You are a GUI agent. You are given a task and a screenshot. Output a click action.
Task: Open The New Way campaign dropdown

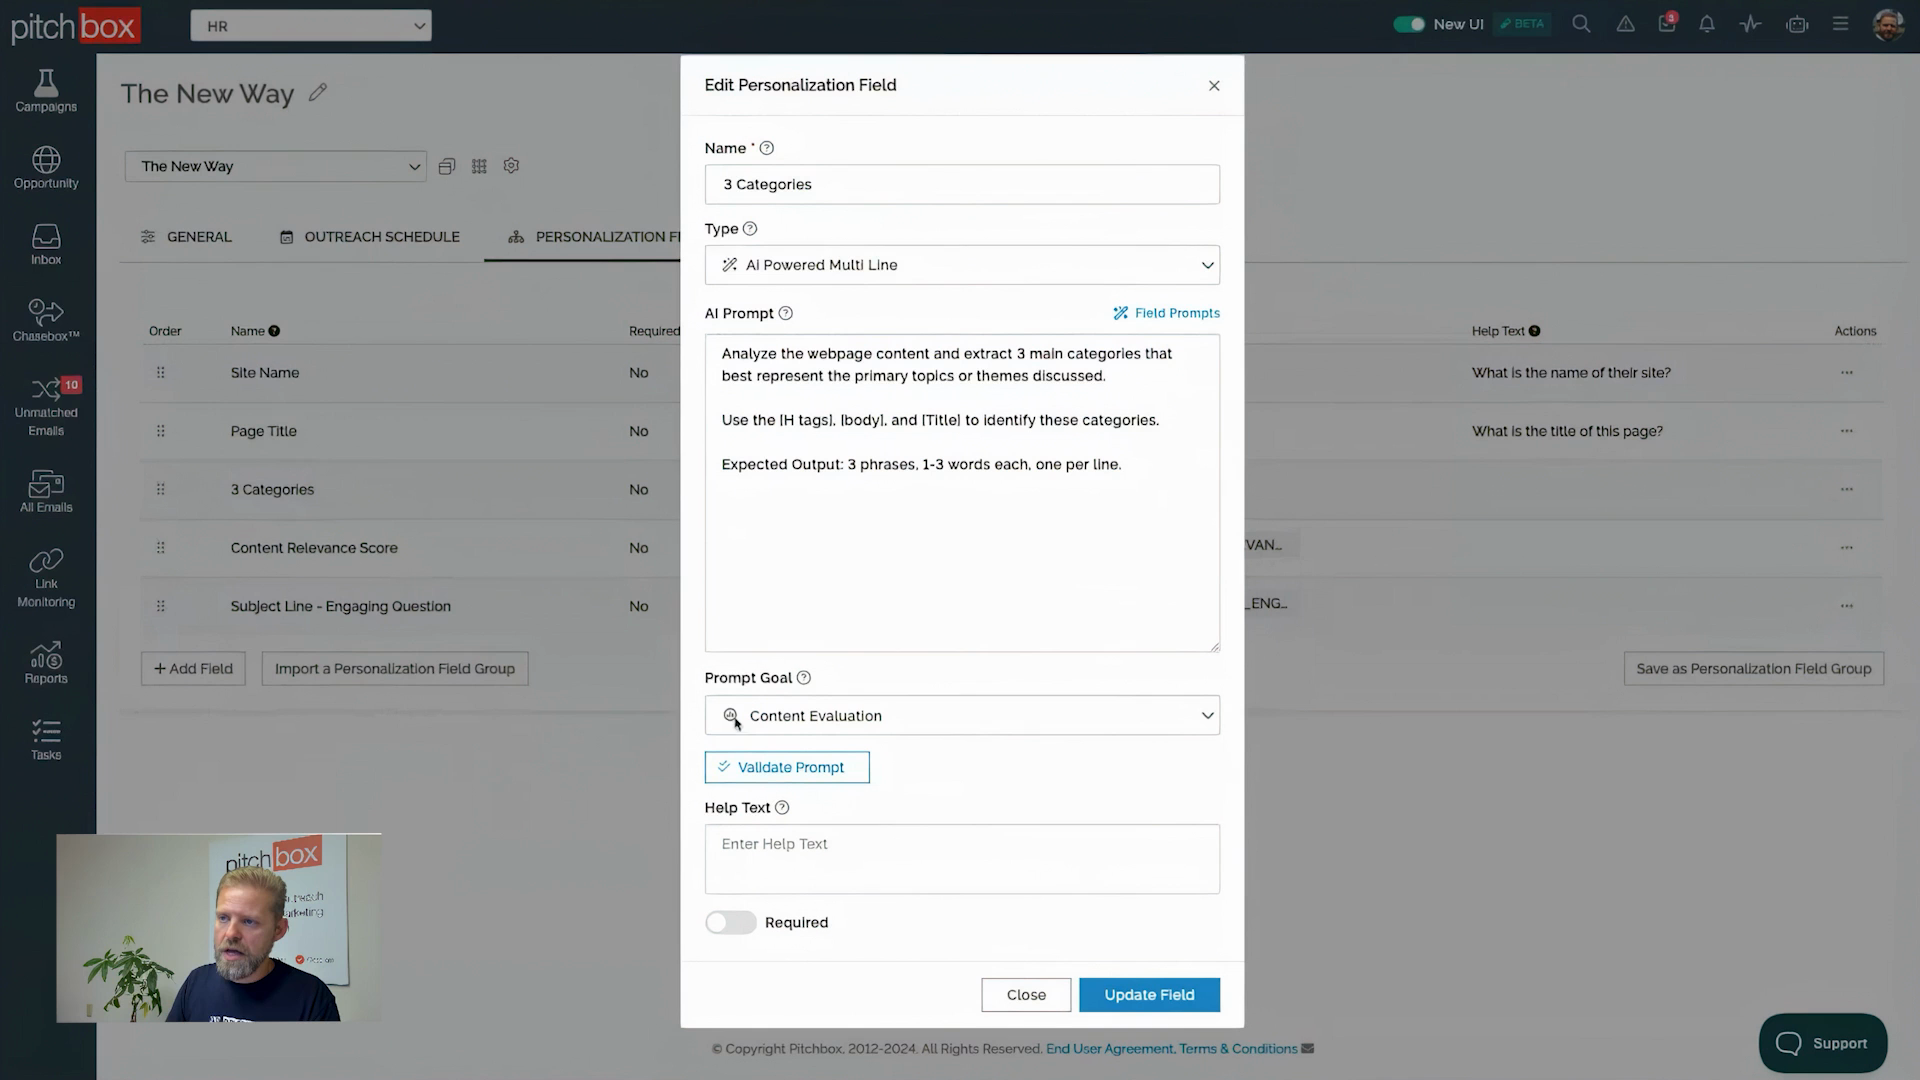tap(276, 166)
